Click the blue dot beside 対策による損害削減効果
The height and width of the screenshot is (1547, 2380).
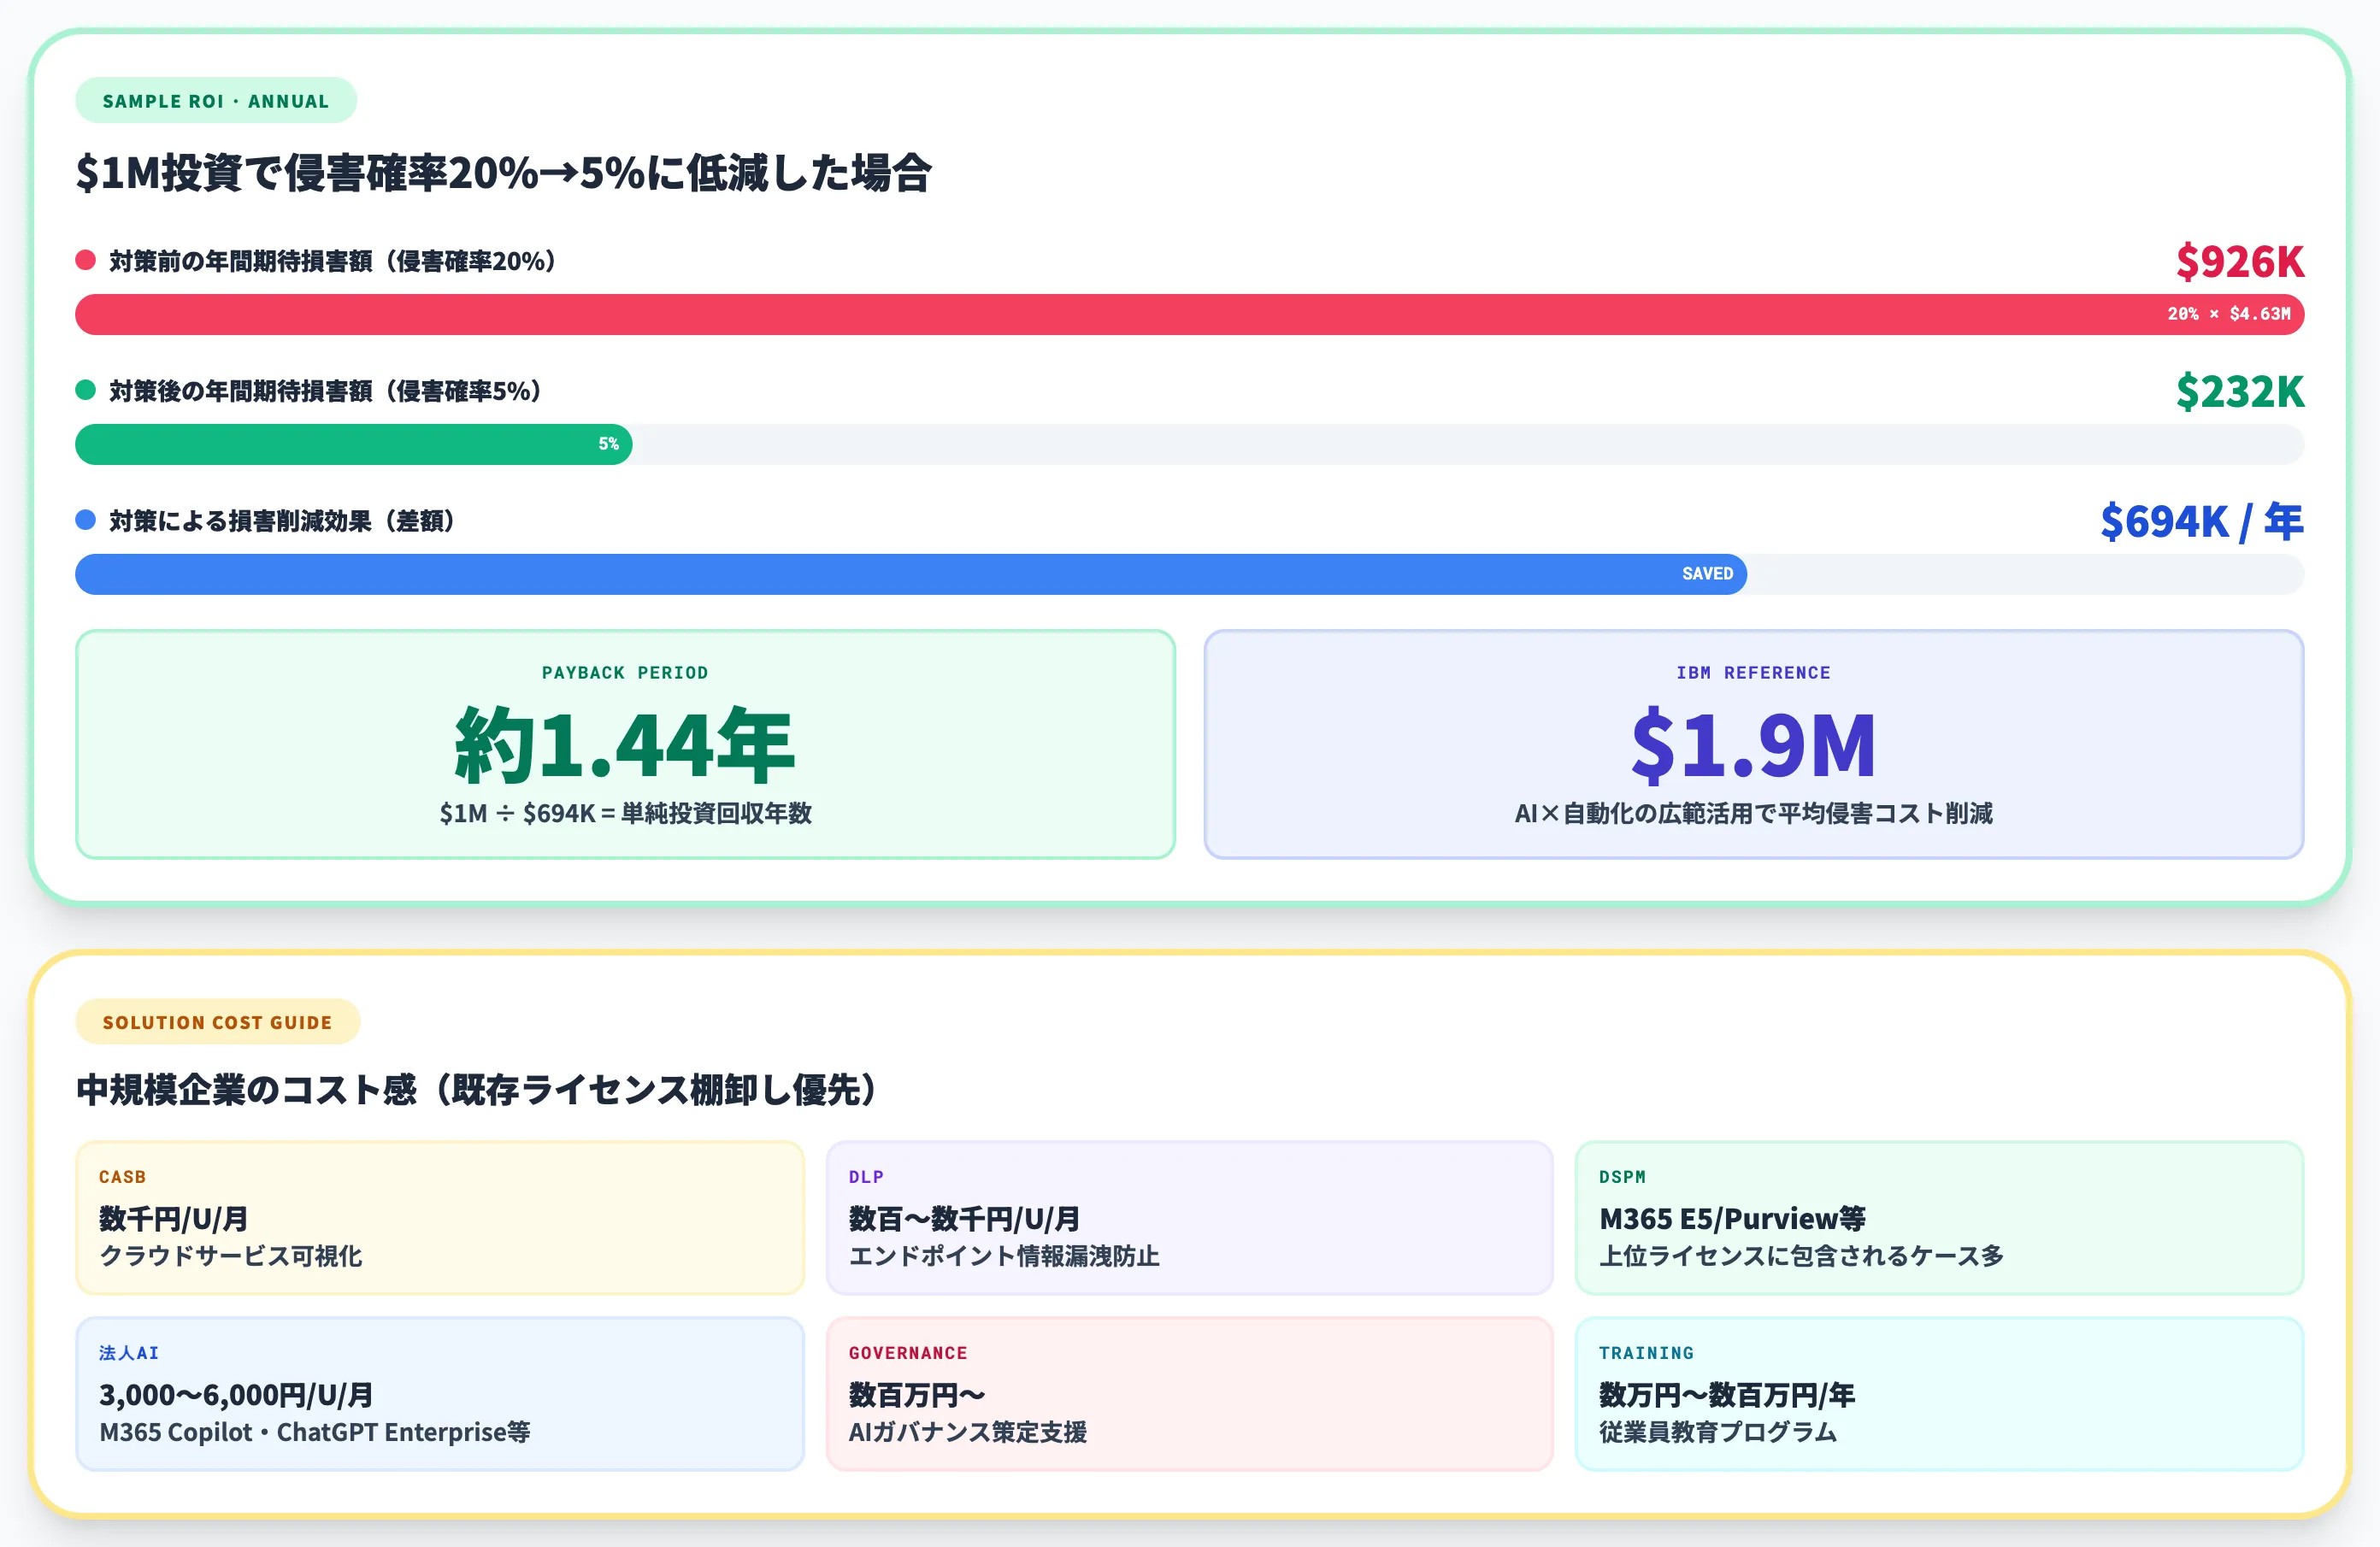click(x=86, y=520)
